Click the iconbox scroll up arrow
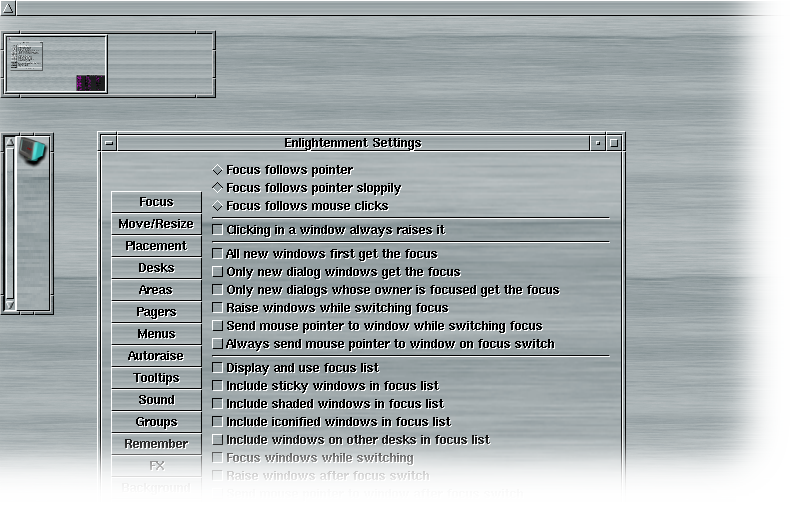The width and height of the screenshot is (800, 525). pos(10,142)
